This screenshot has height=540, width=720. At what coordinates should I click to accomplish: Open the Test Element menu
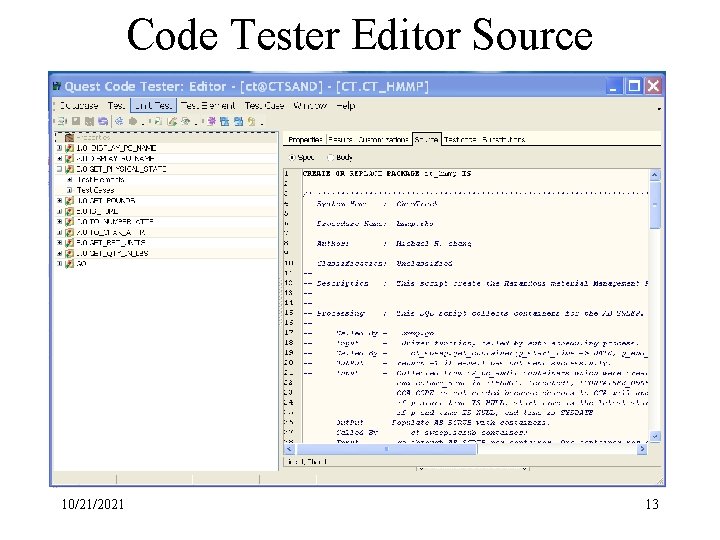point(208,106)
